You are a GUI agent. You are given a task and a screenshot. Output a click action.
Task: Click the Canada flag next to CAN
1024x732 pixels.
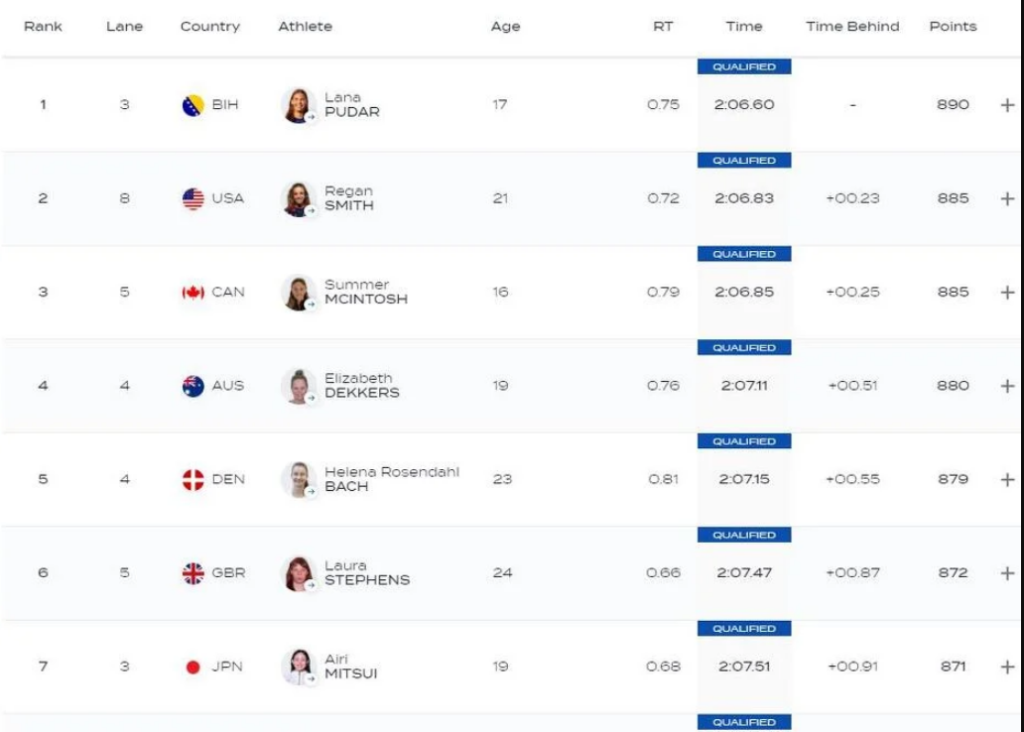point(193,292)
